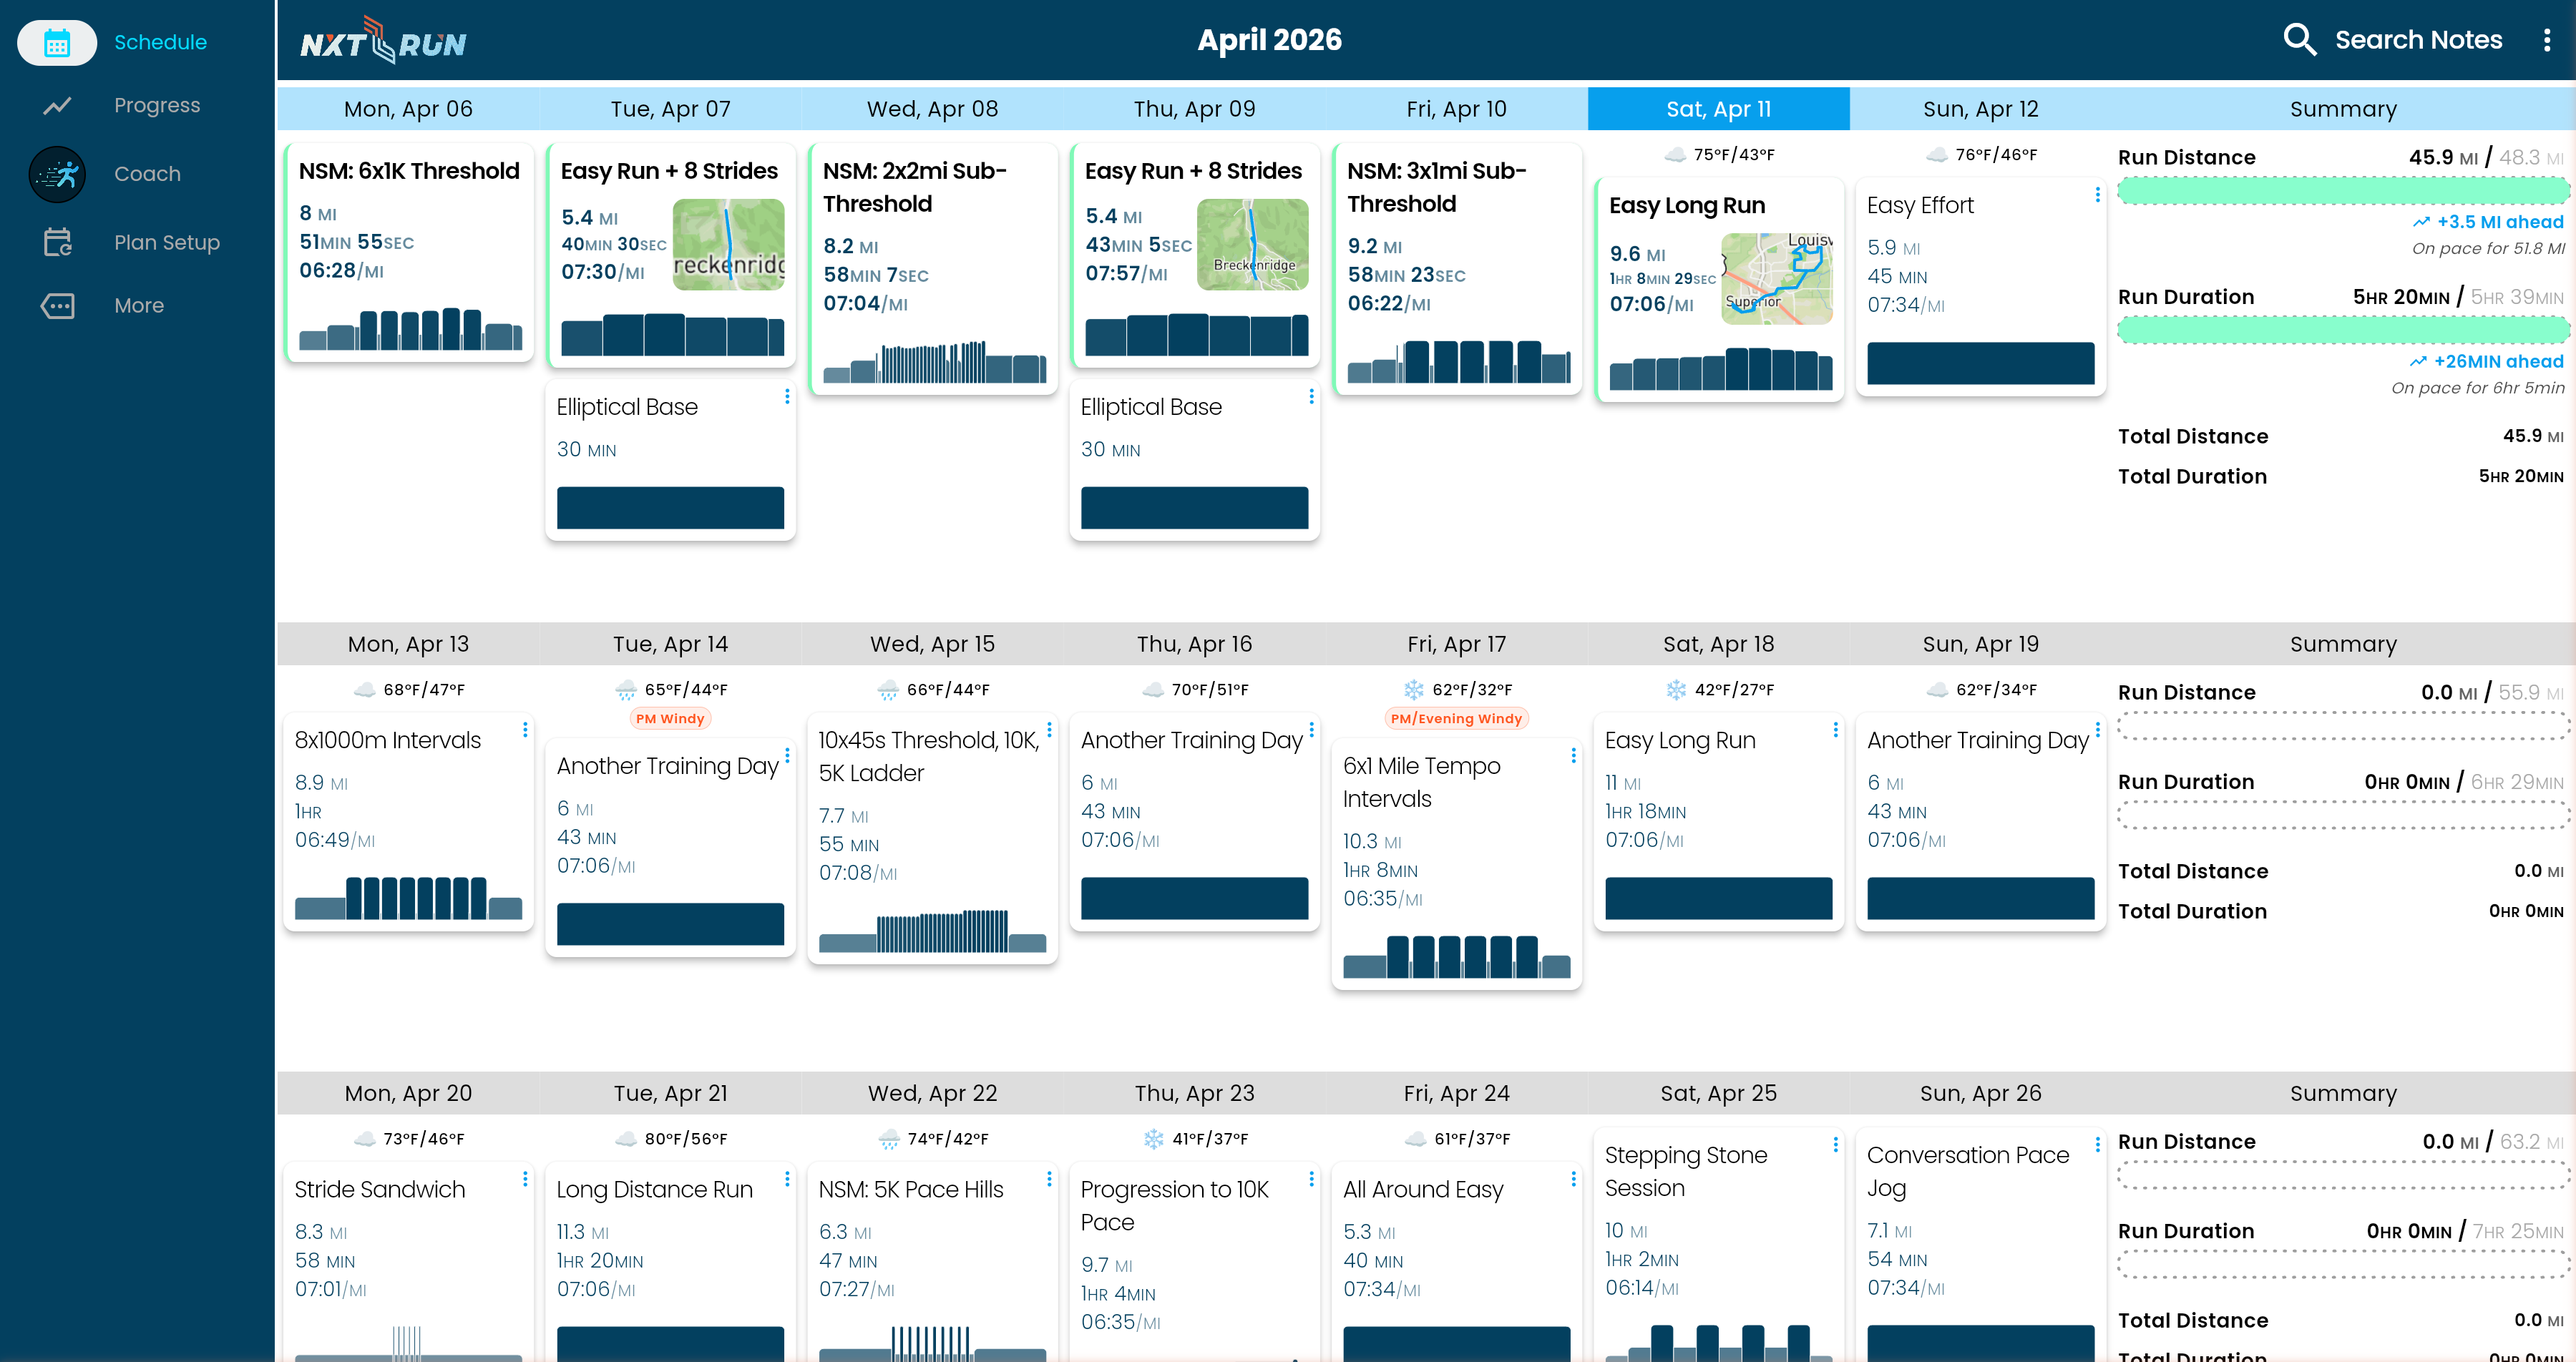
Task: Open the Schedule calendar icon in the sidebar
Action: [57, 42]
